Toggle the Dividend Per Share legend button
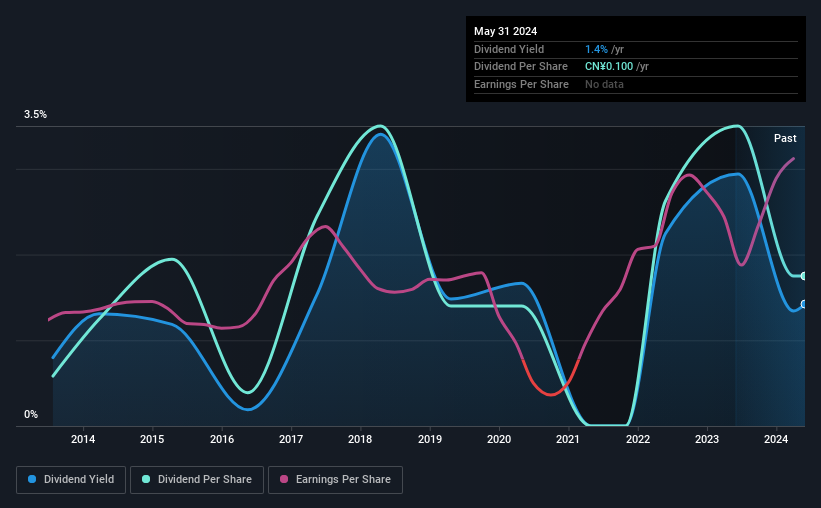This screenshot has width=821, height=508. 197,480
